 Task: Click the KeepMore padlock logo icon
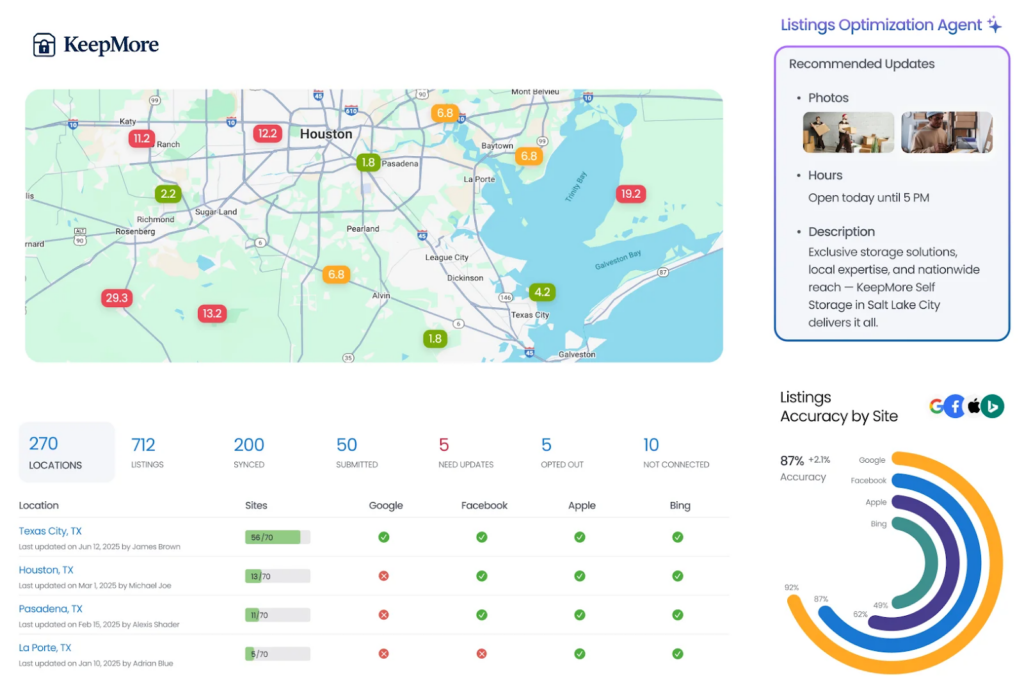42,44
